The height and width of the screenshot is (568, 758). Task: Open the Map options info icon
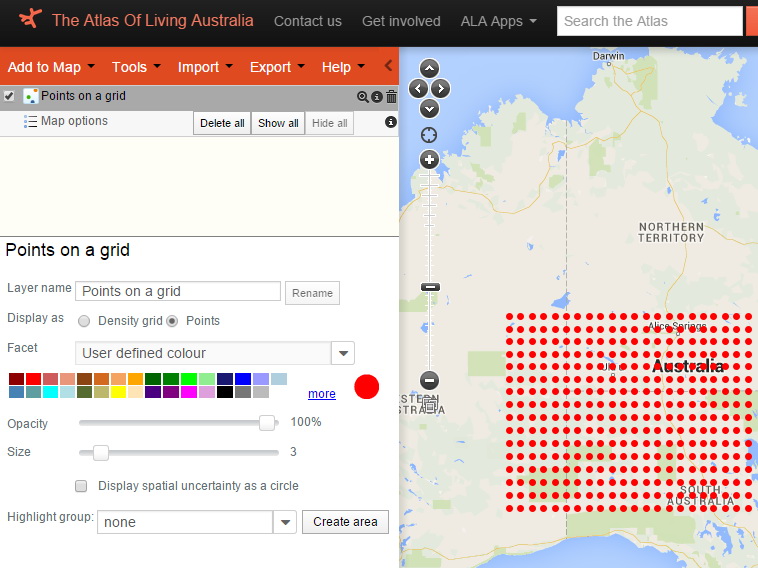click(391, 122)
